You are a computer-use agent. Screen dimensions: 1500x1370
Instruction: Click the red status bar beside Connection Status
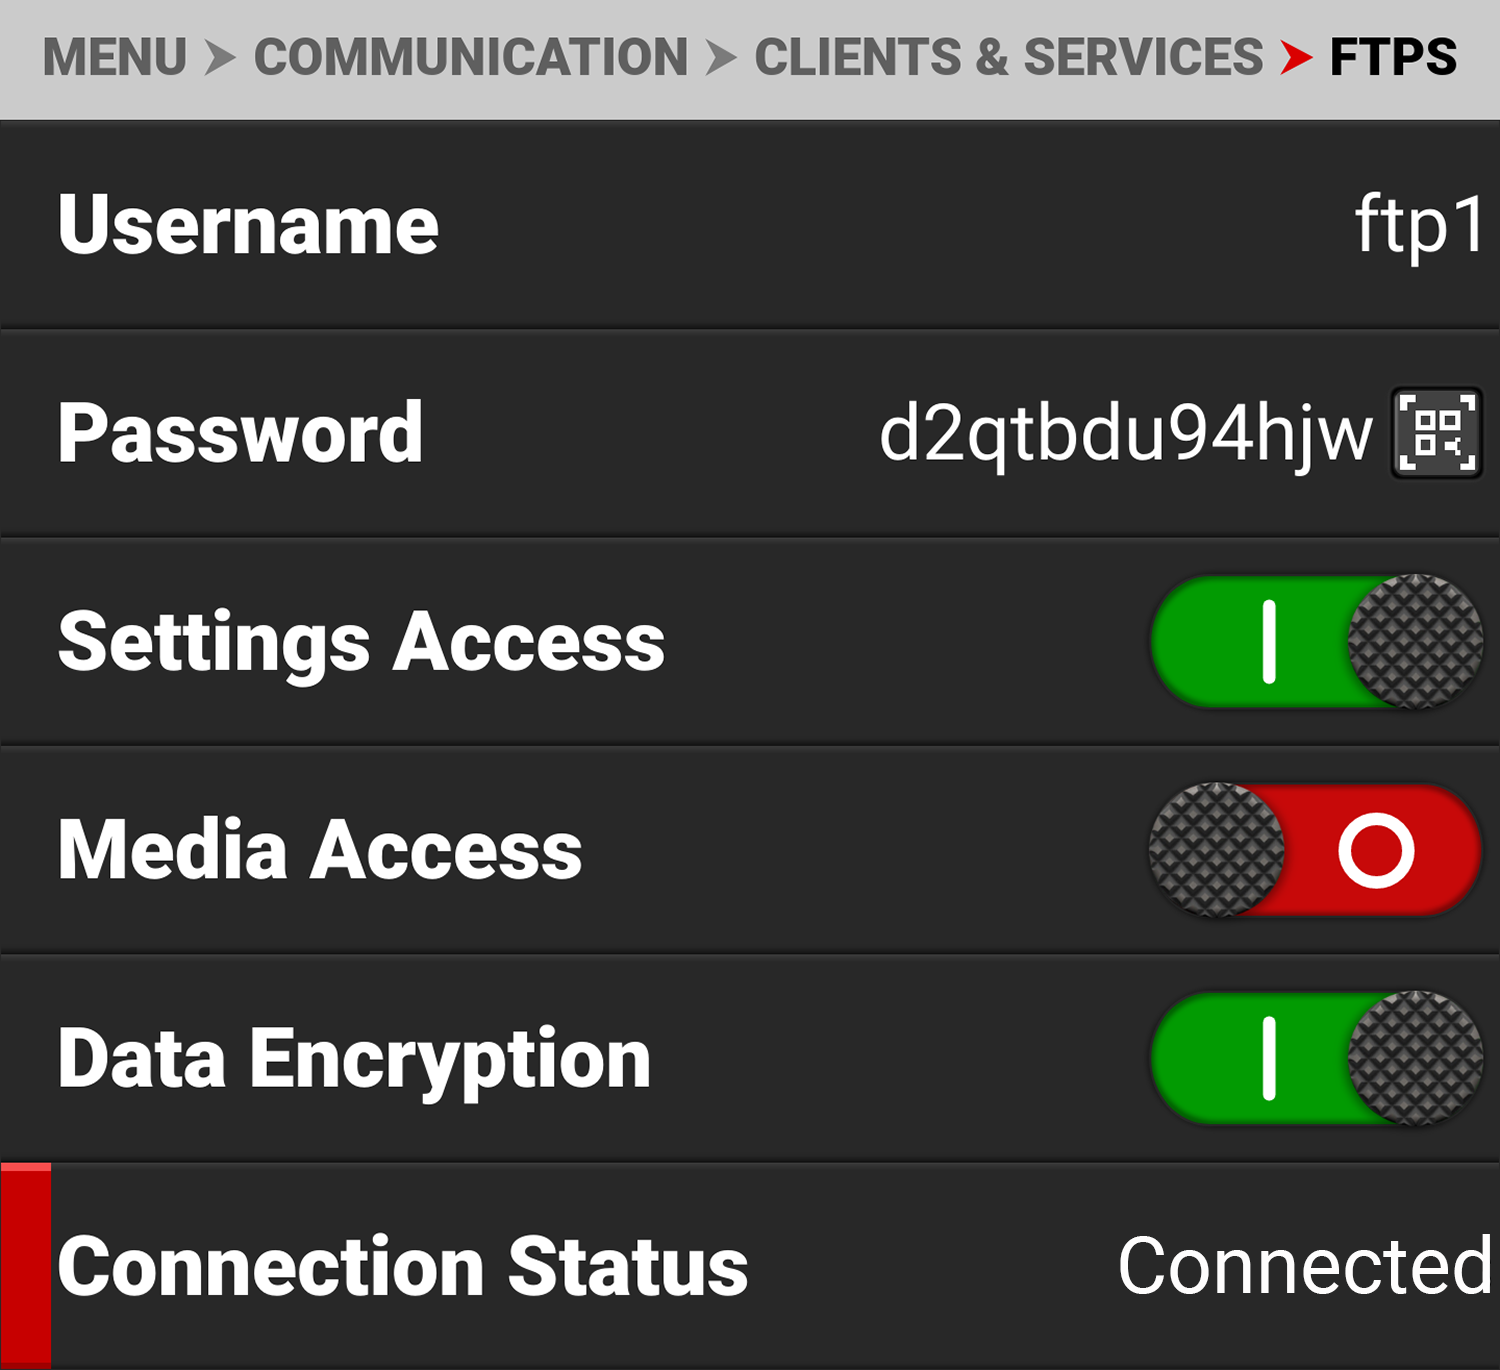click(26, 1266)
